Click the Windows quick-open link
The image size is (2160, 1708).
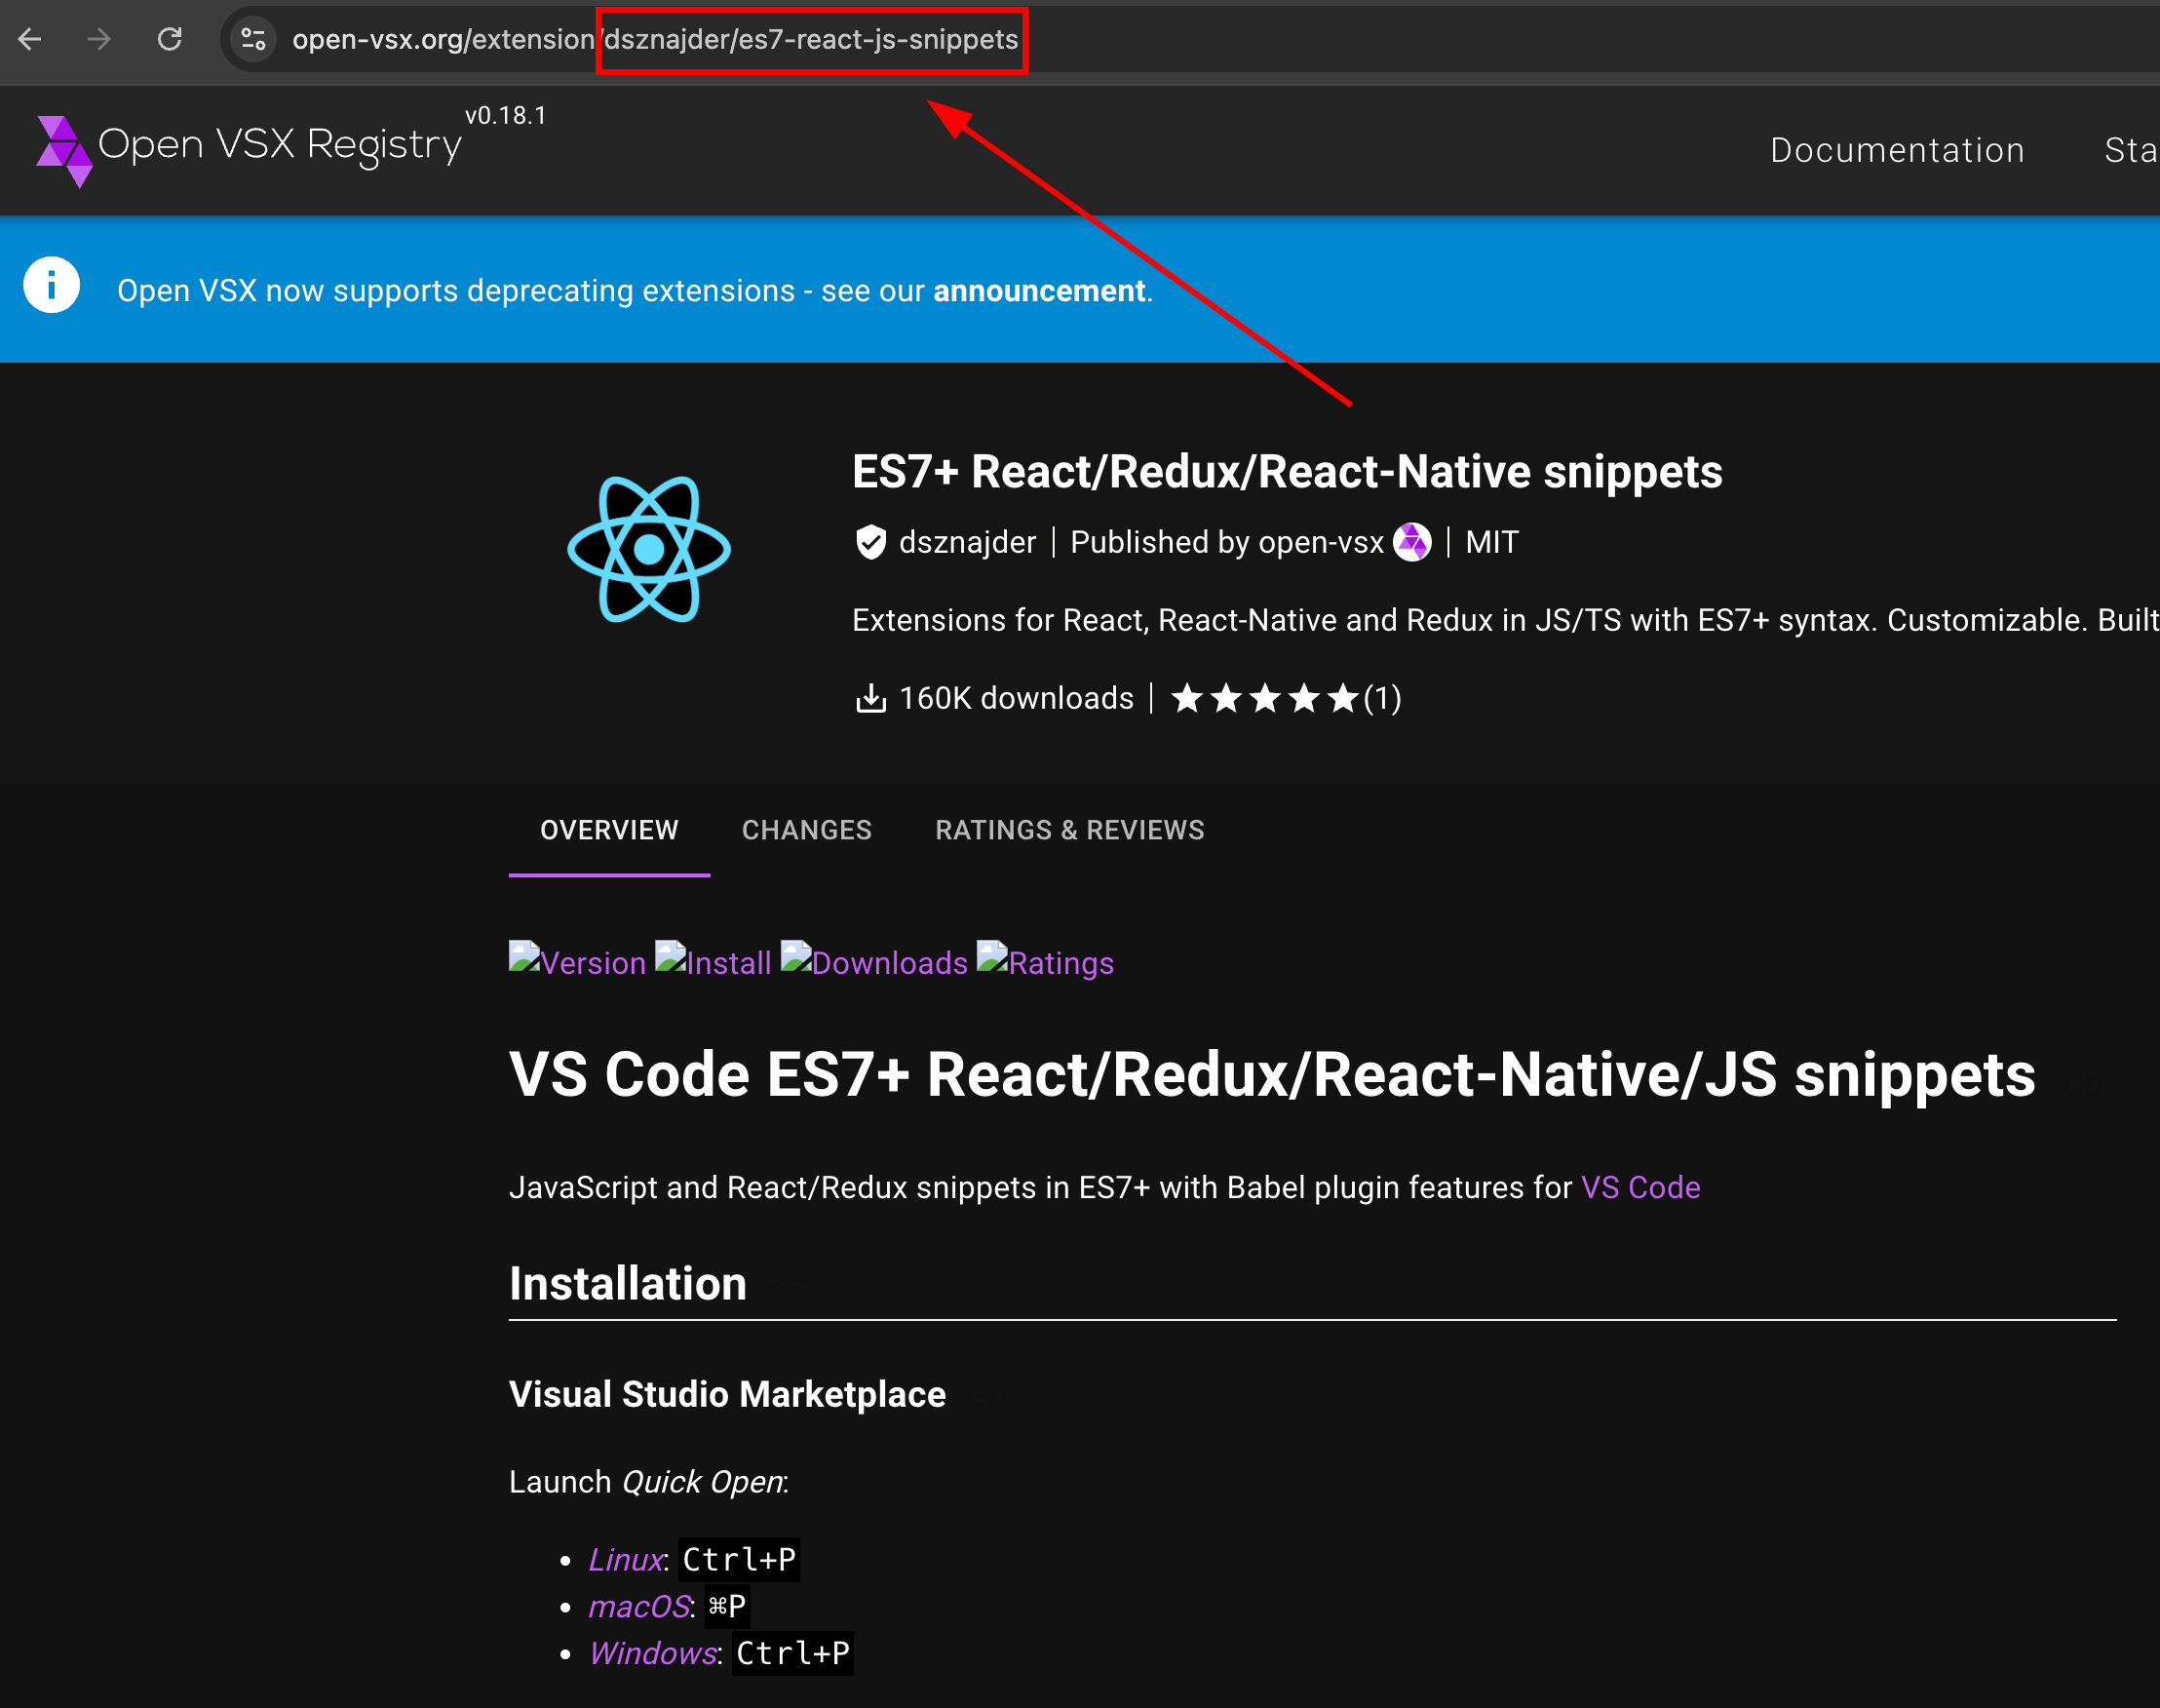652,1653
